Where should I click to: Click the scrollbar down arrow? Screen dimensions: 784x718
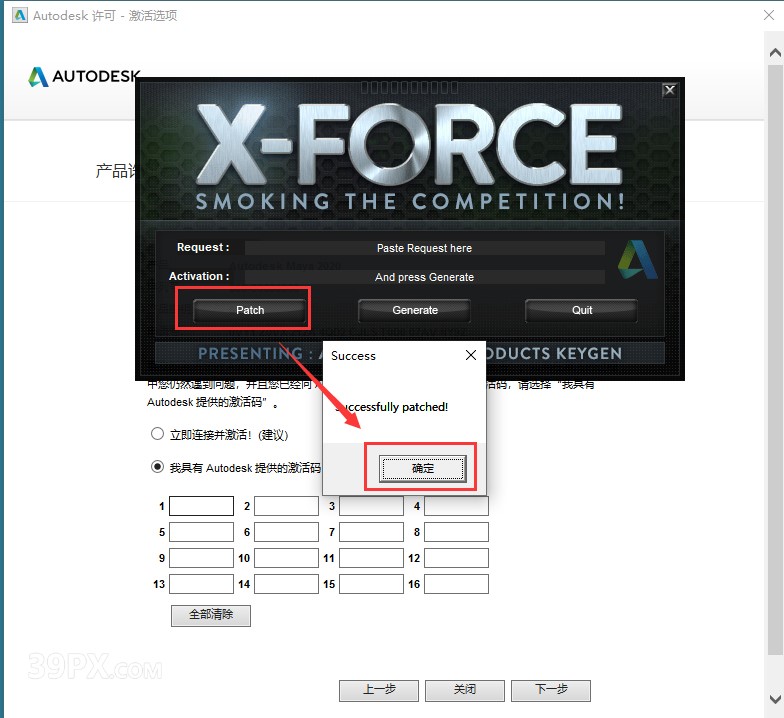pos(775,698)
